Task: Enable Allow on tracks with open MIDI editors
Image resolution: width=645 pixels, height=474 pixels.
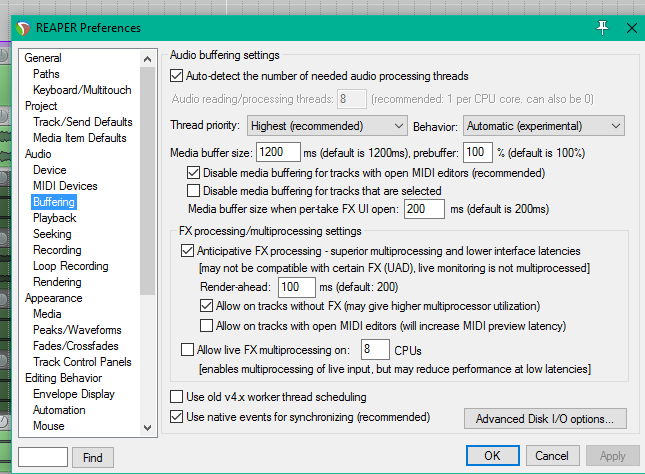Action: (206, 325)
